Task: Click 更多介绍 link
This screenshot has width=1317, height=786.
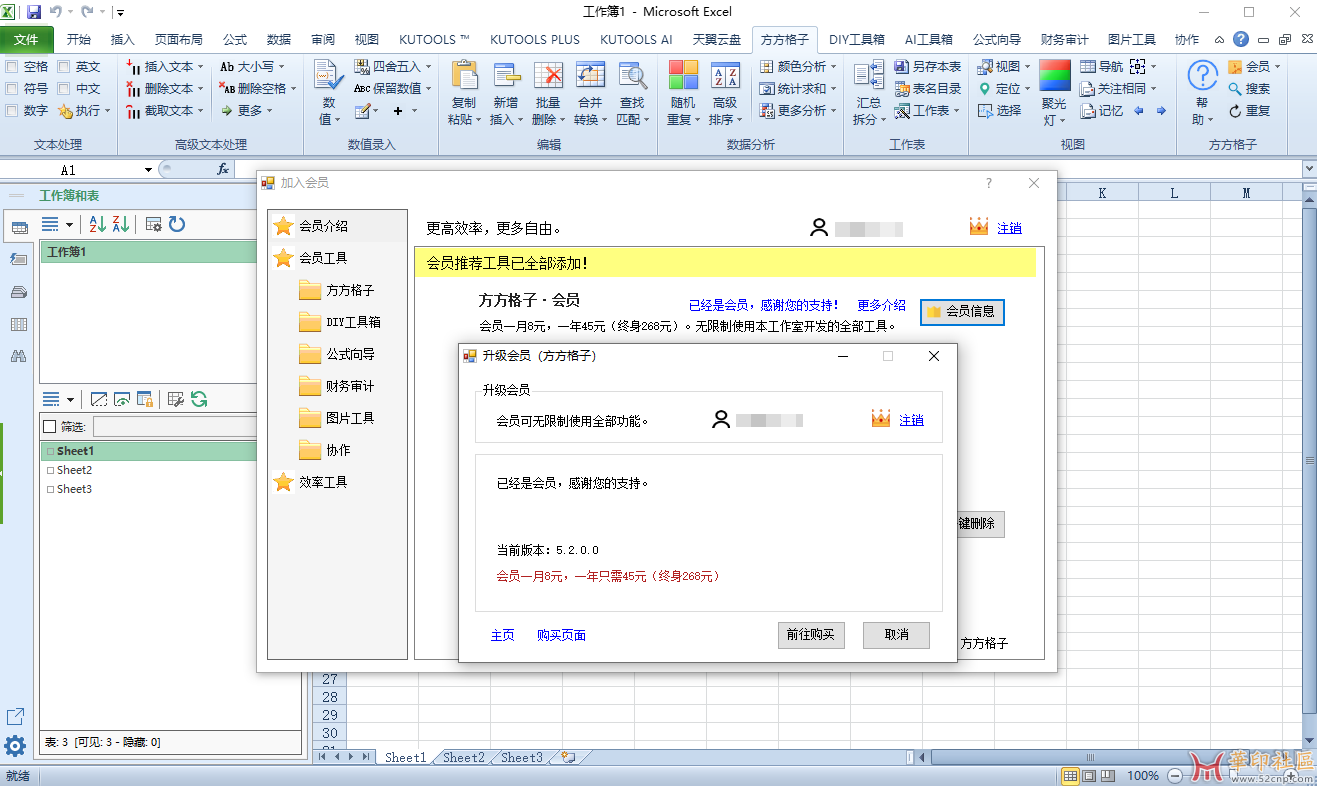Action: (x=881, y=305)
